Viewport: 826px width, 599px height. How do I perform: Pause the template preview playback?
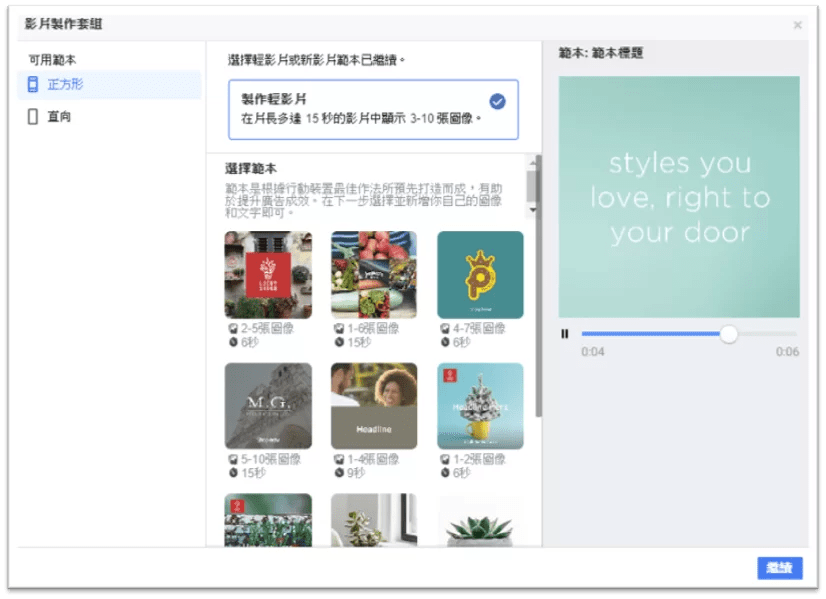click(x=565, y=333)
